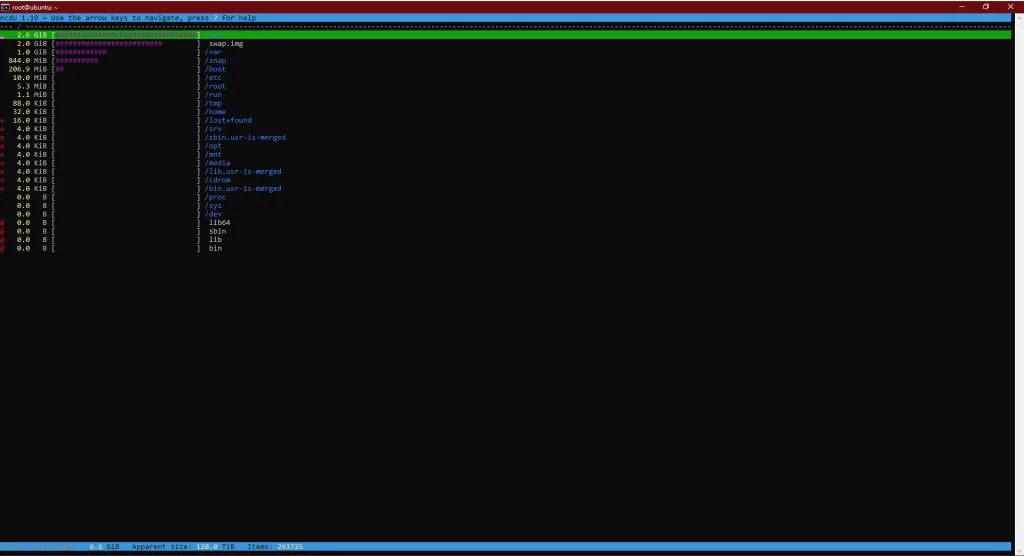Click the 16.0 KiB size value

point(29,120)
